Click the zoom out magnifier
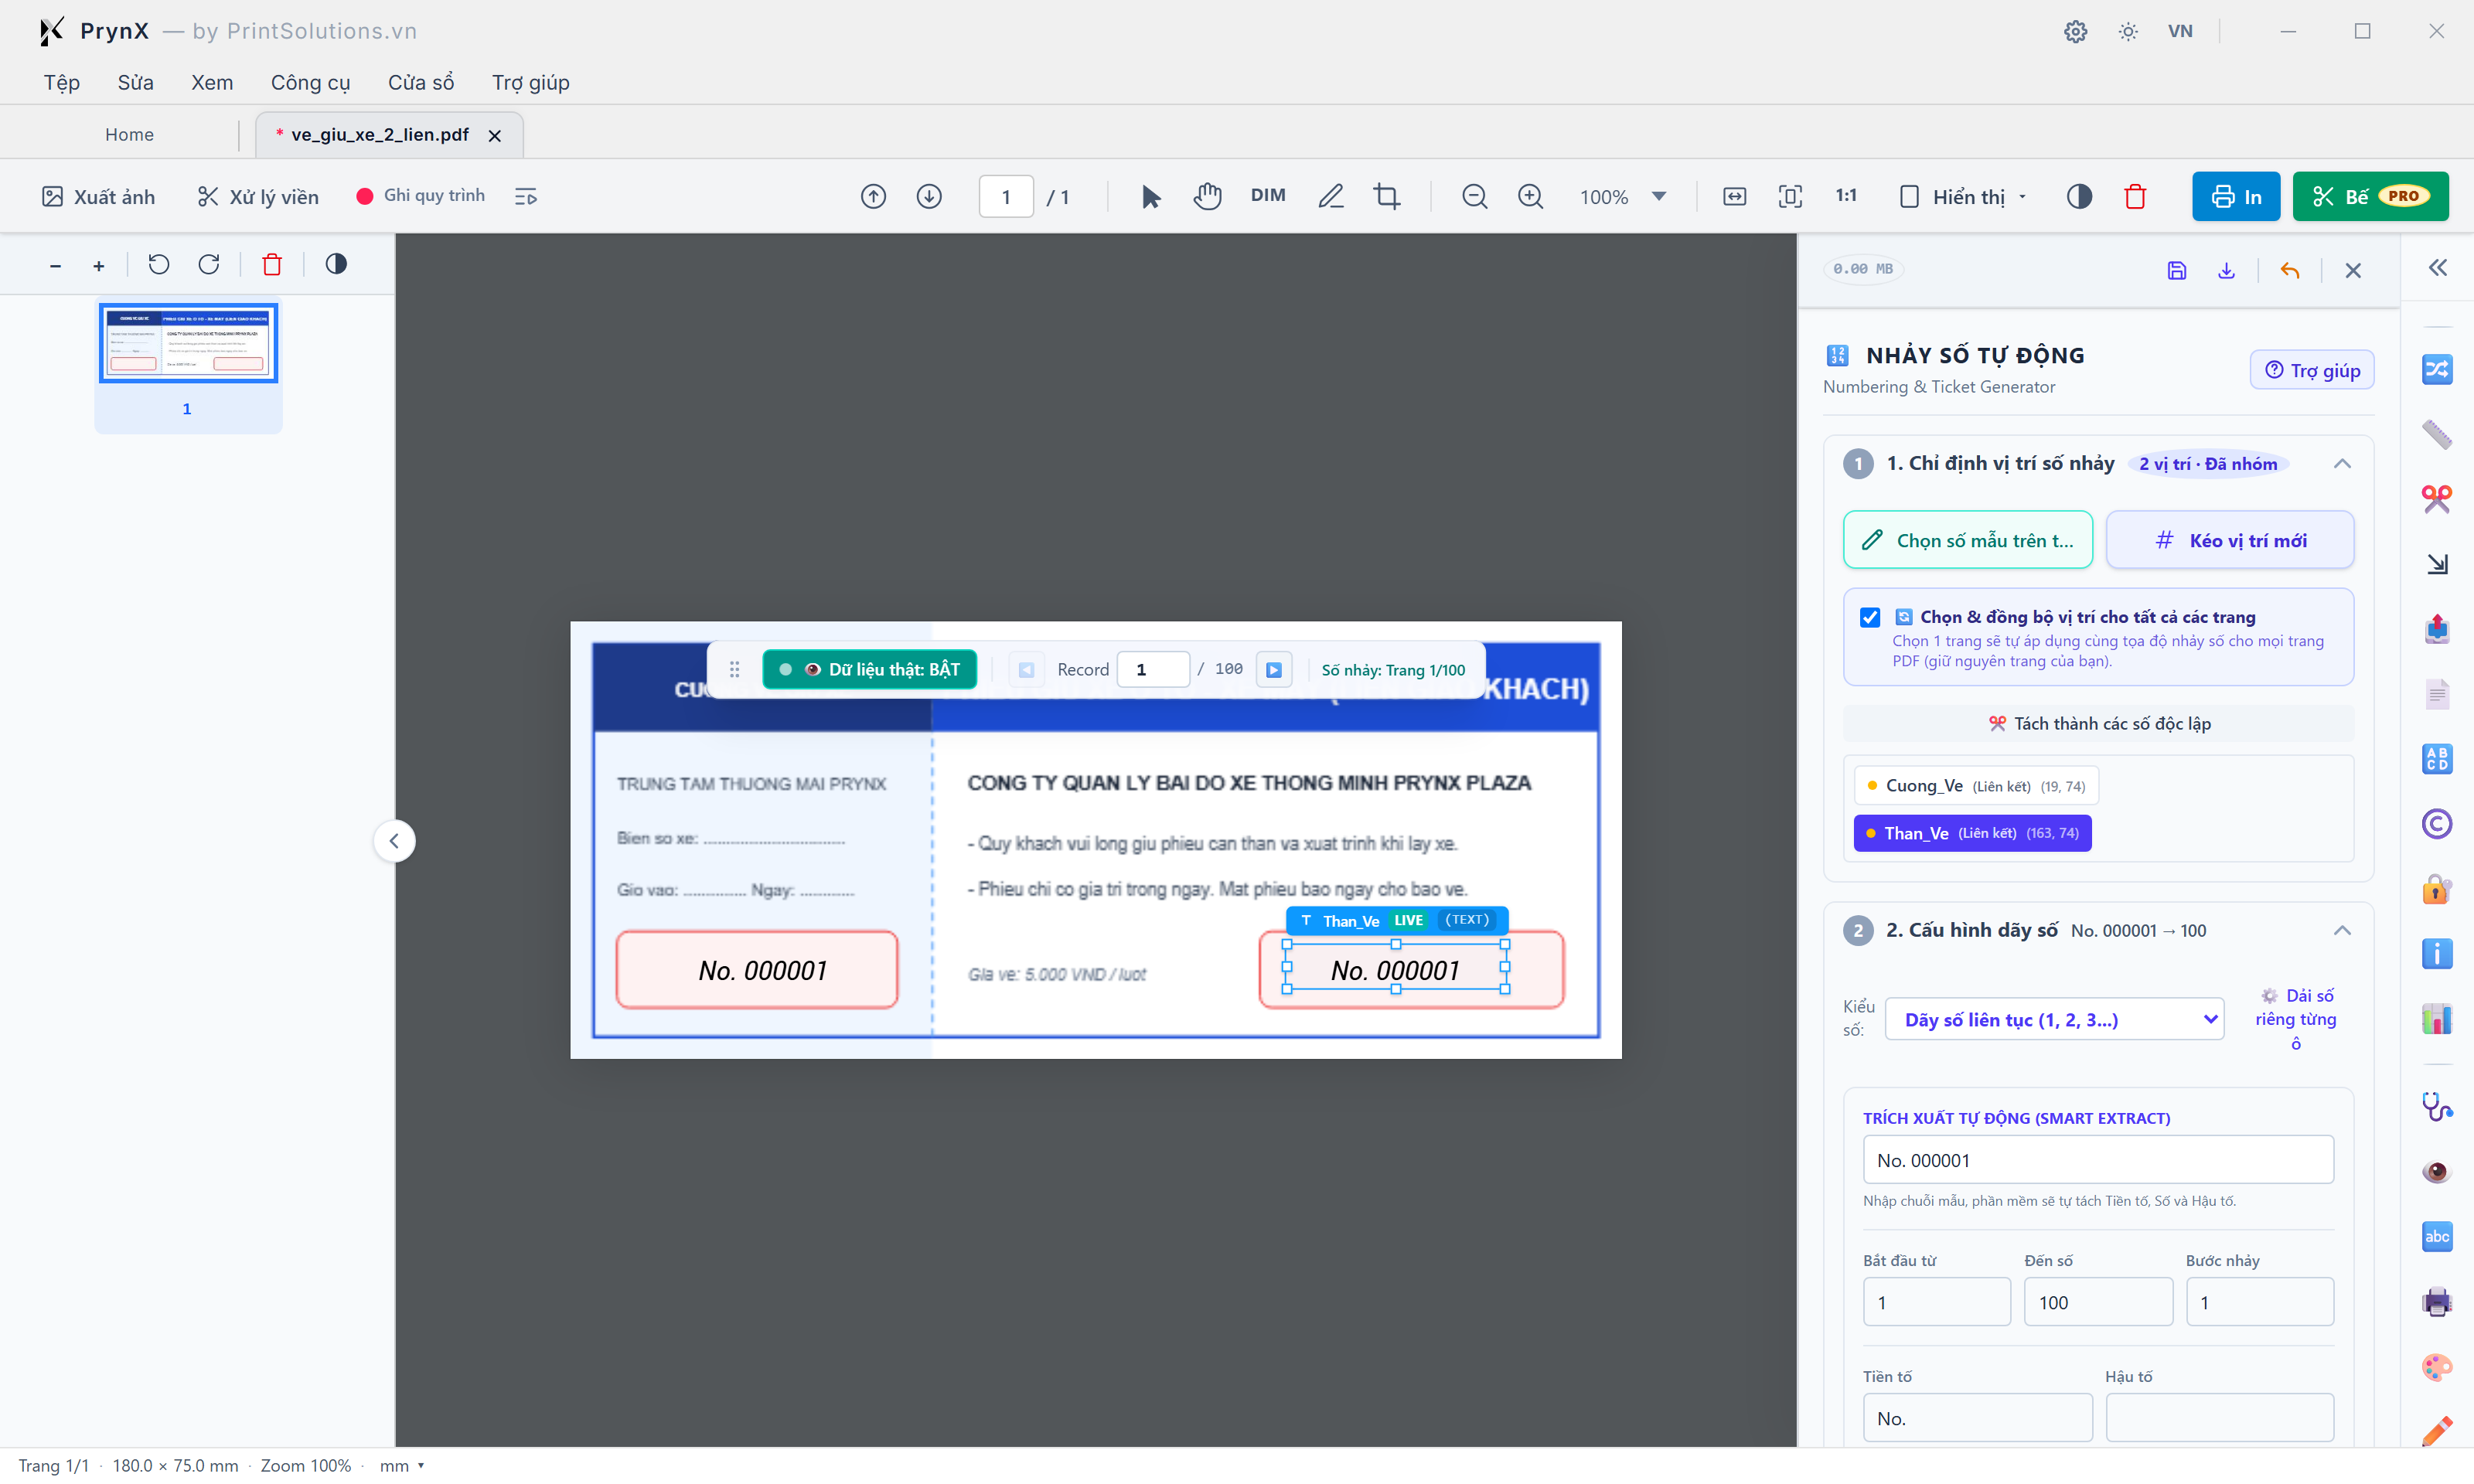This screenshot has width=2474, height=1484. pyautogui.click(x=1474, y=197)
